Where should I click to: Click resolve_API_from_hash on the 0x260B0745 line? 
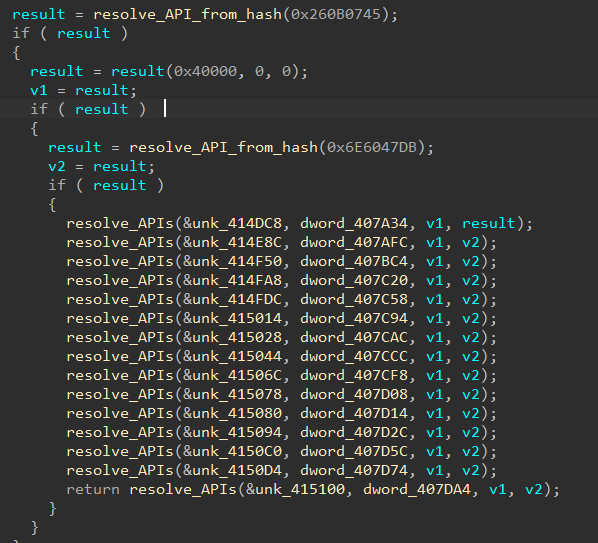tap(188, 14)
